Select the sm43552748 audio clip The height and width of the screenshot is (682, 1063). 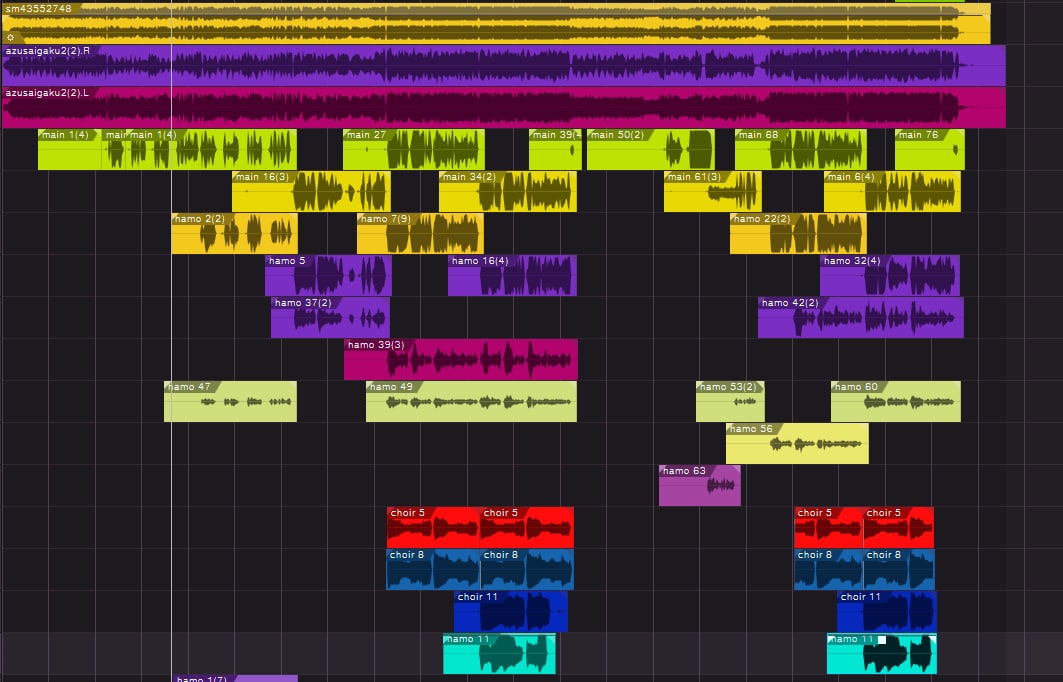(x=496, y=24)
